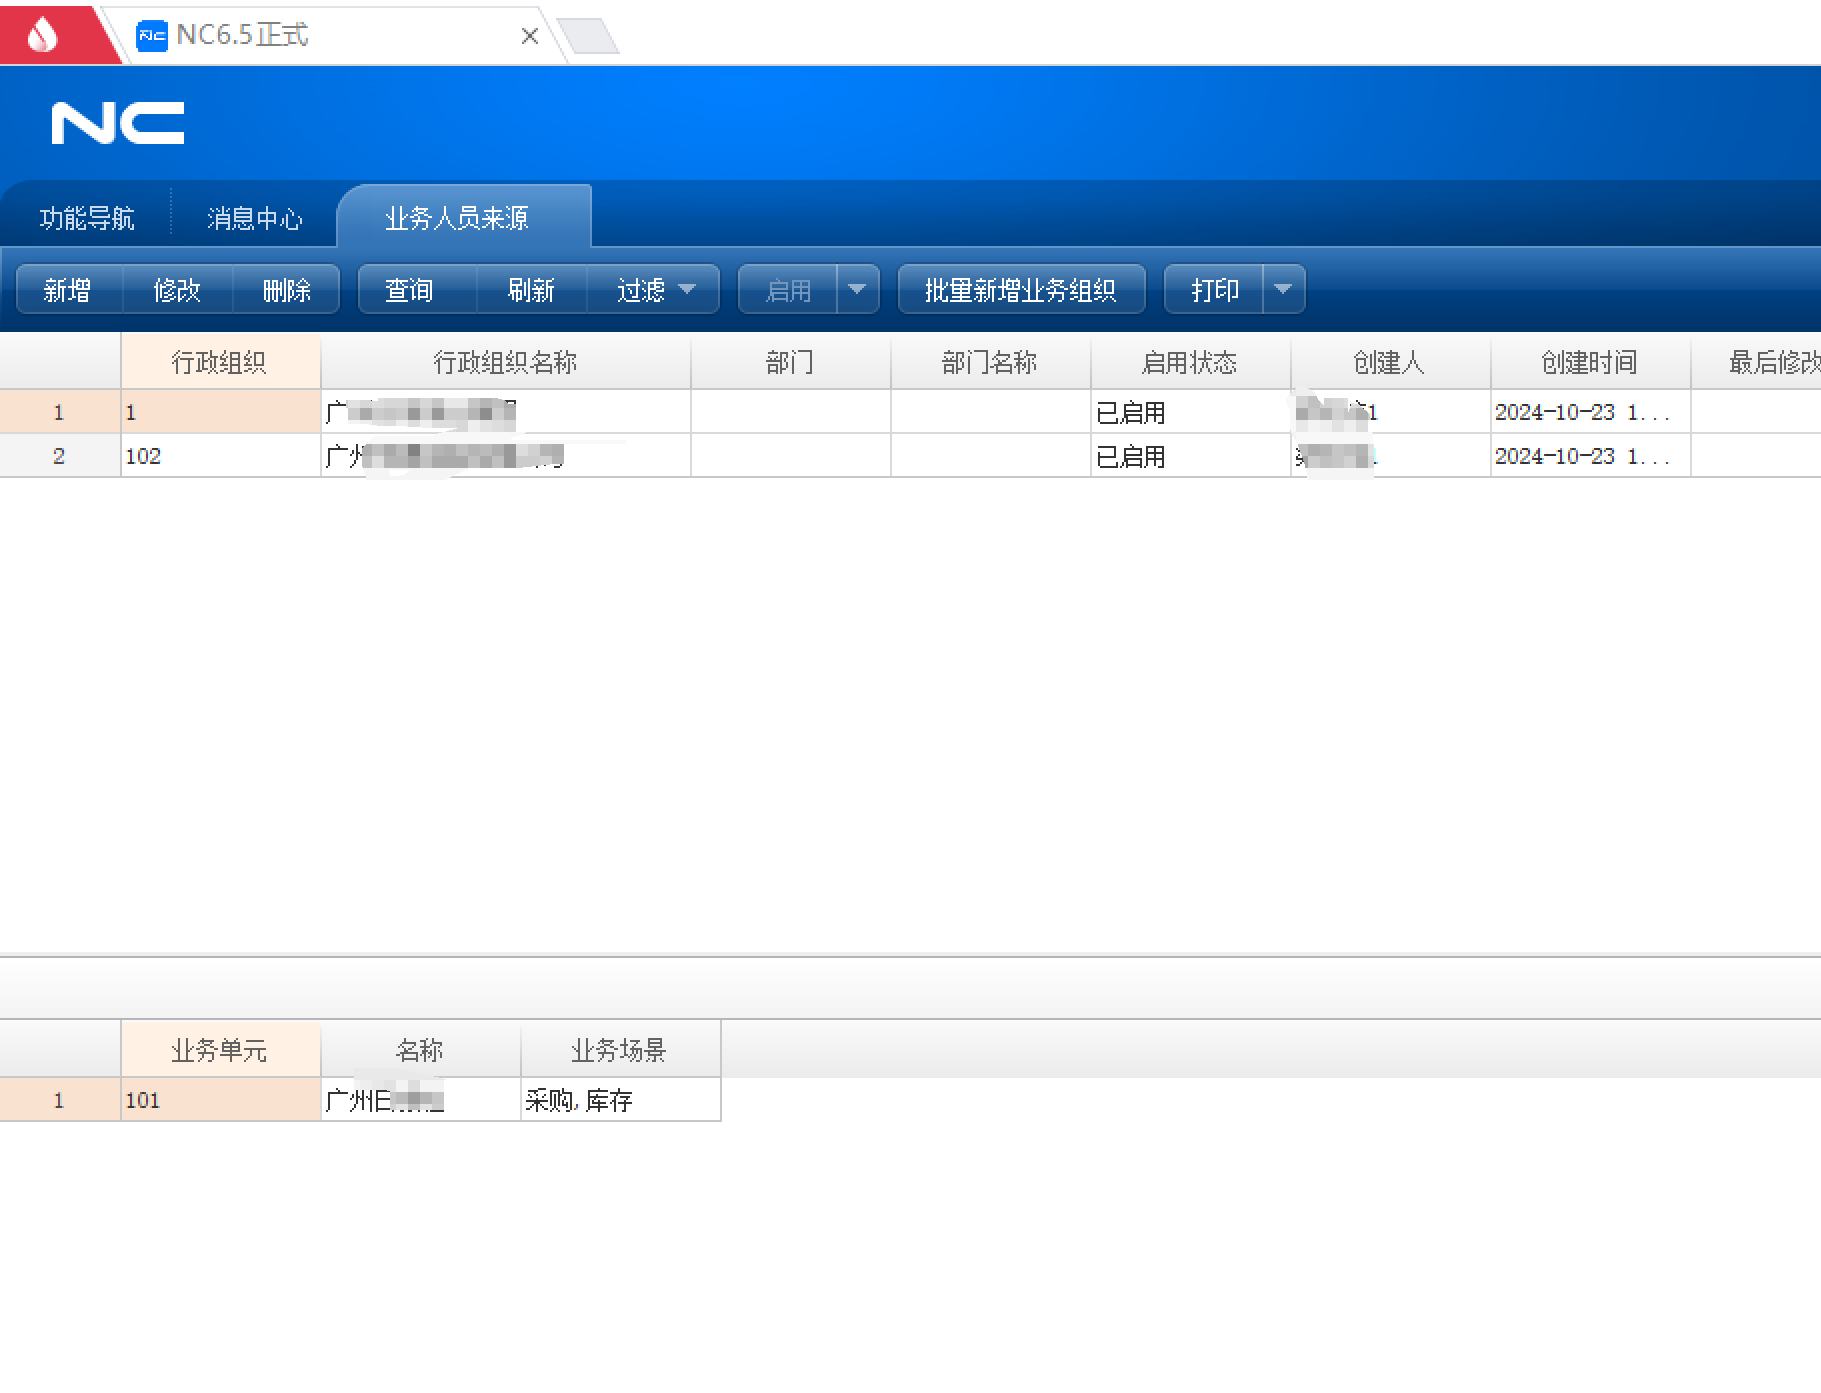The height and width of the screenshot is (1393, 1821).
Task: Click the 业务场景 column header
Action: point(620,1050)
